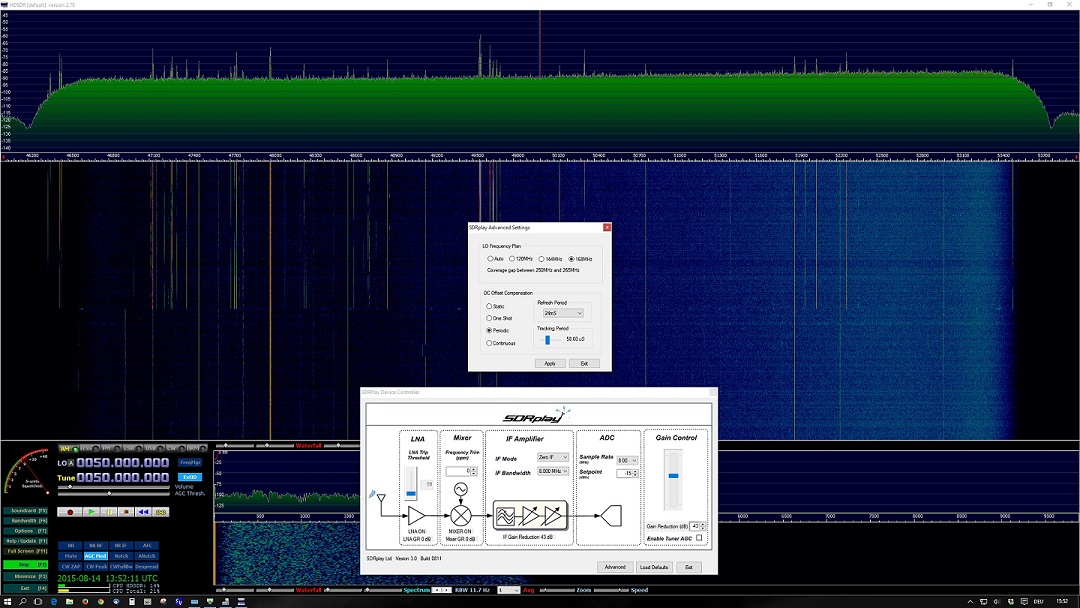Select Auto LO frequency plan

(x=495, y=259)
